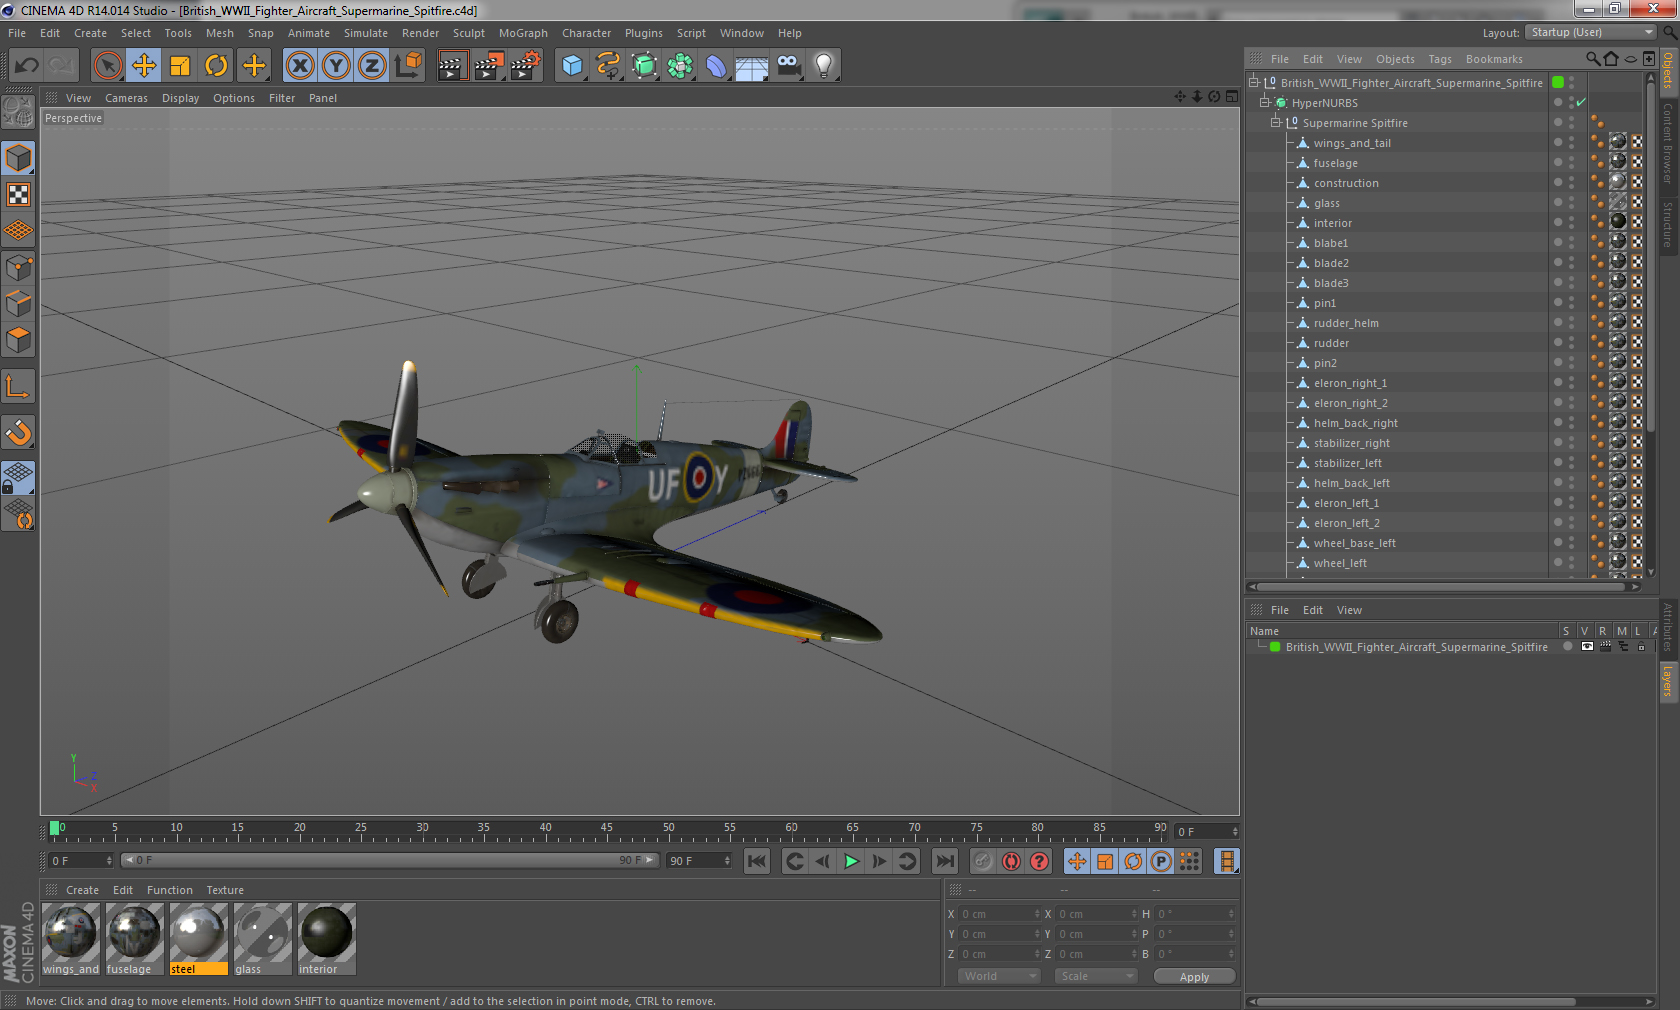Toggle HyperNURBS enable checkmark
The width and height of the screenshot is (1680, 1010).
1581,103
